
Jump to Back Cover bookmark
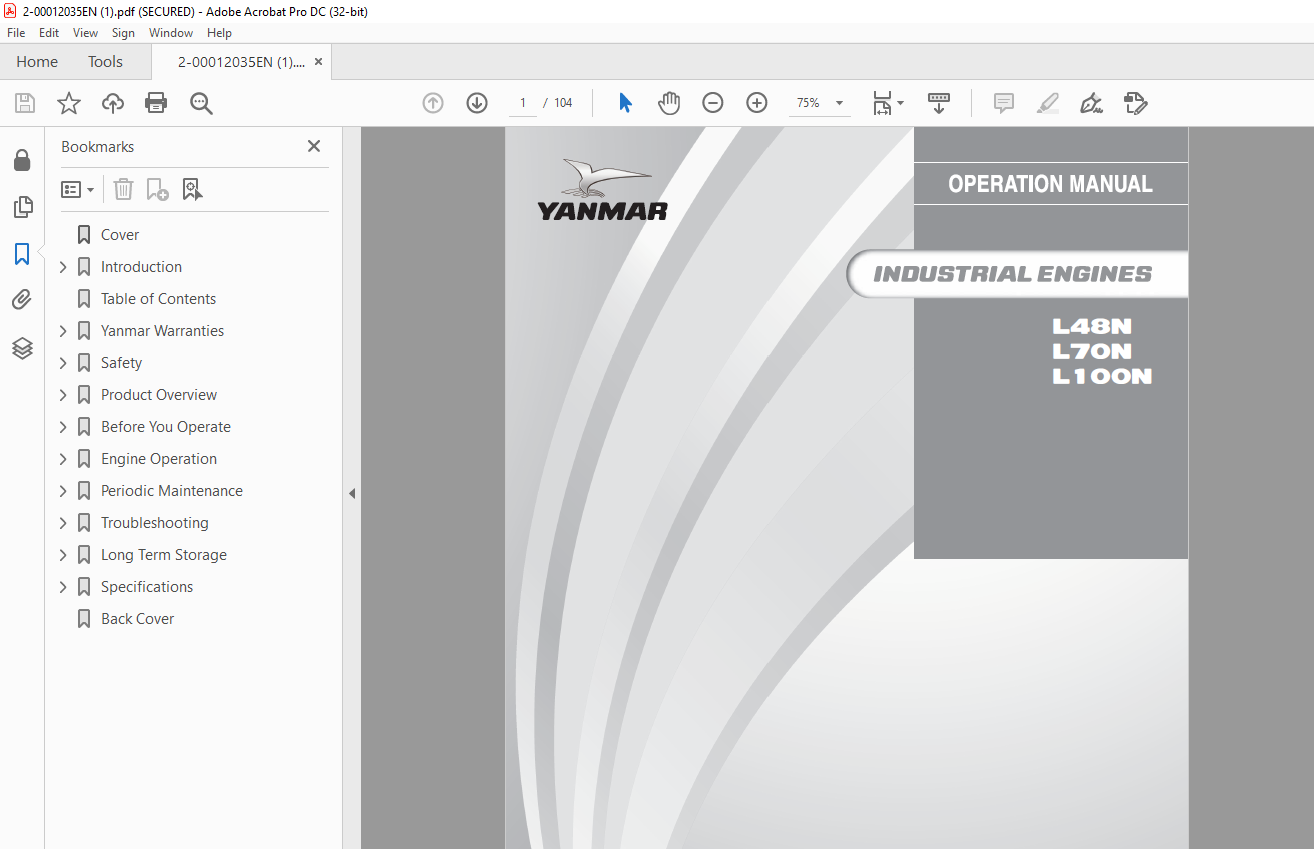click(x=137, y=619)
